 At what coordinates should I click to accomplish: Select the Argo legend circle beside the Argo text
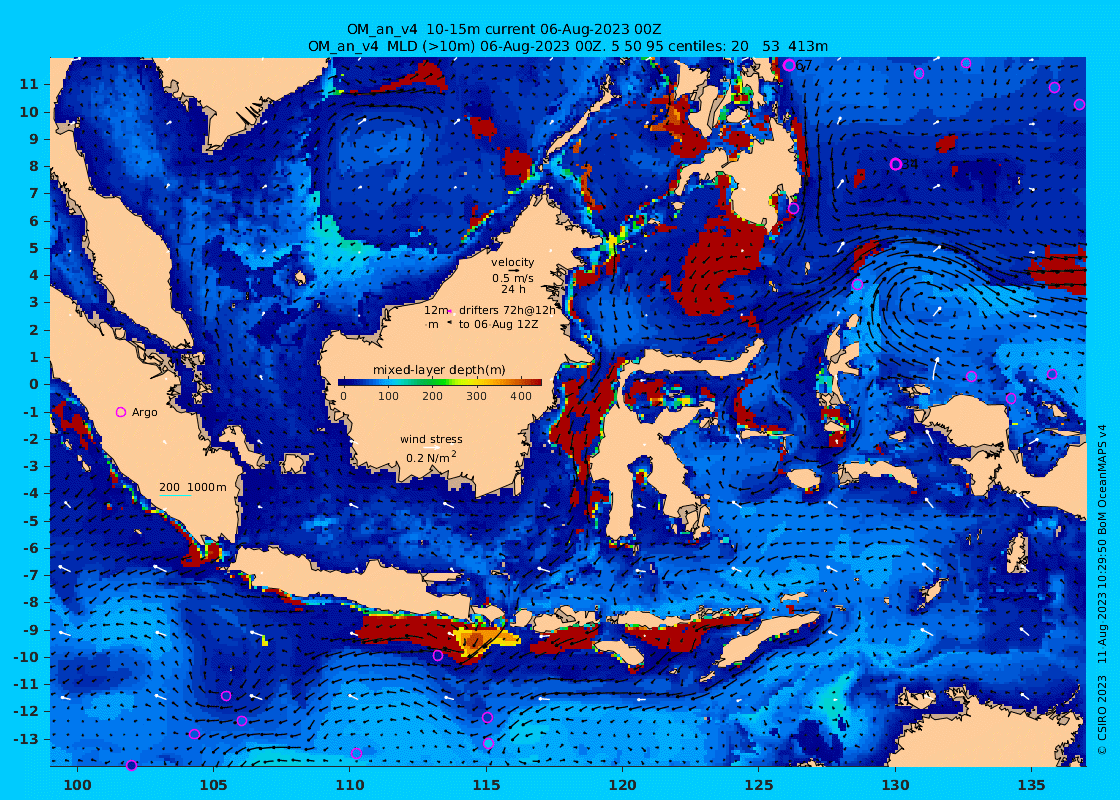click(121, 412)
